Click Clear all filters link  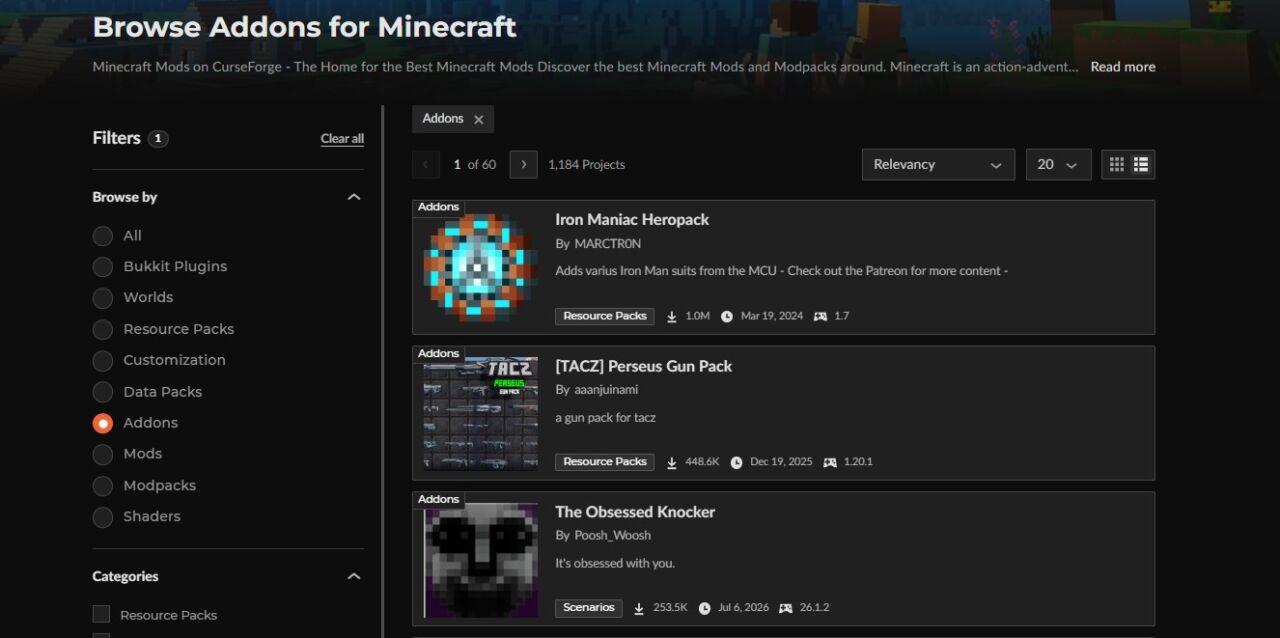click(x=342, y=139)
